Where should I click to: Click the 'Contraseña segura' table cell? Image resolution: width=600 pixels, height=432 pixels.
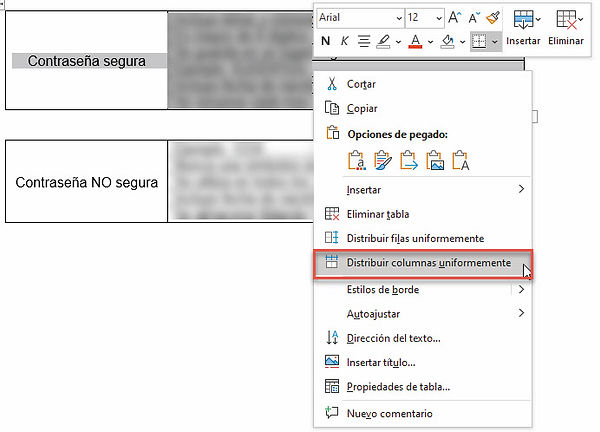click(86, 61)
